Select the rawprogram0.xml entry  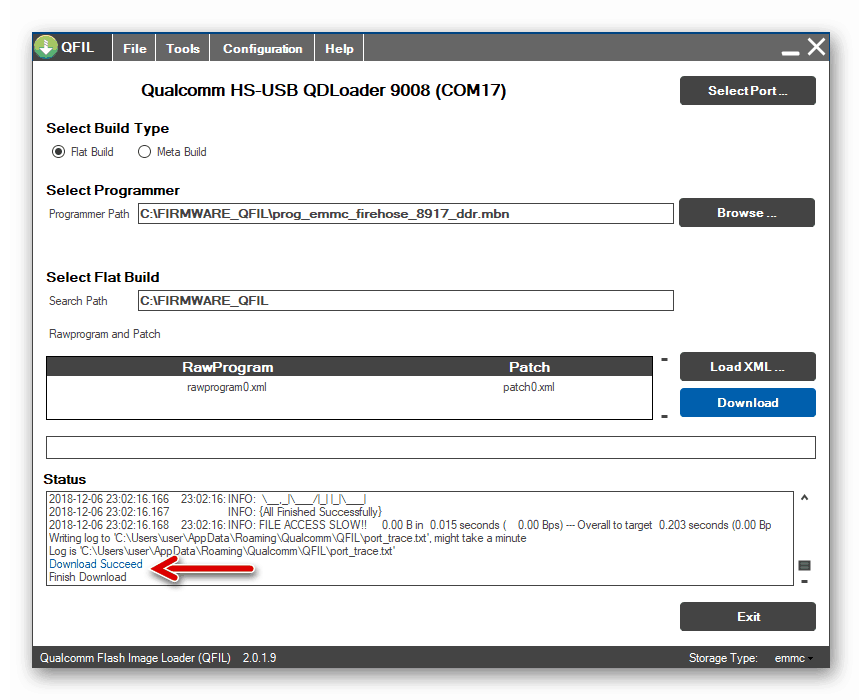click(x=226, y=387)
